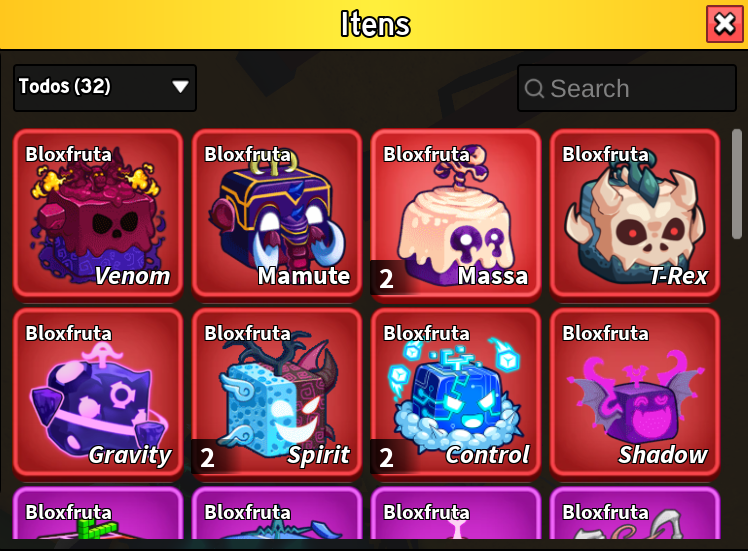748x551 pixels.
Task: Click into the Search field
Action: (627, 88)
